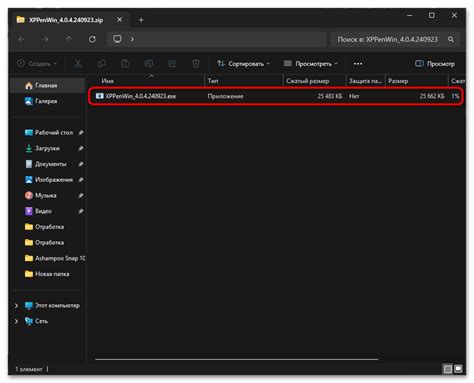Click the Delete trash icon
The width and height of the screenshot is (474, 383).
196,63
